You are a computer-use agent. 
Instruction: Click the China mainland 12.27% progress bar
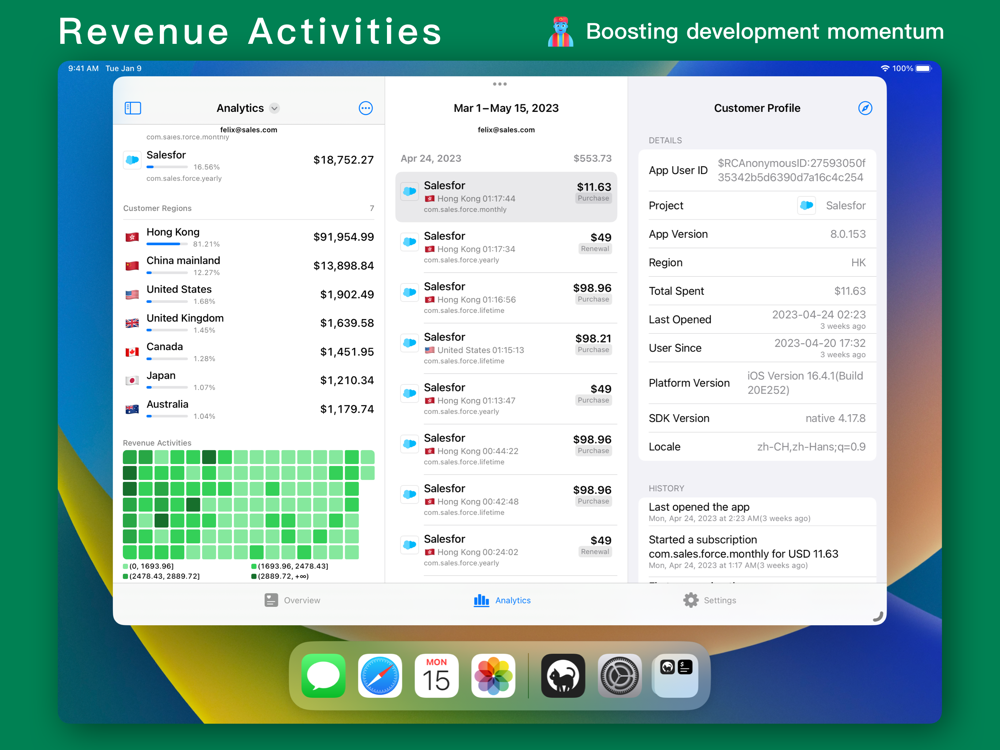pos(167,273)
